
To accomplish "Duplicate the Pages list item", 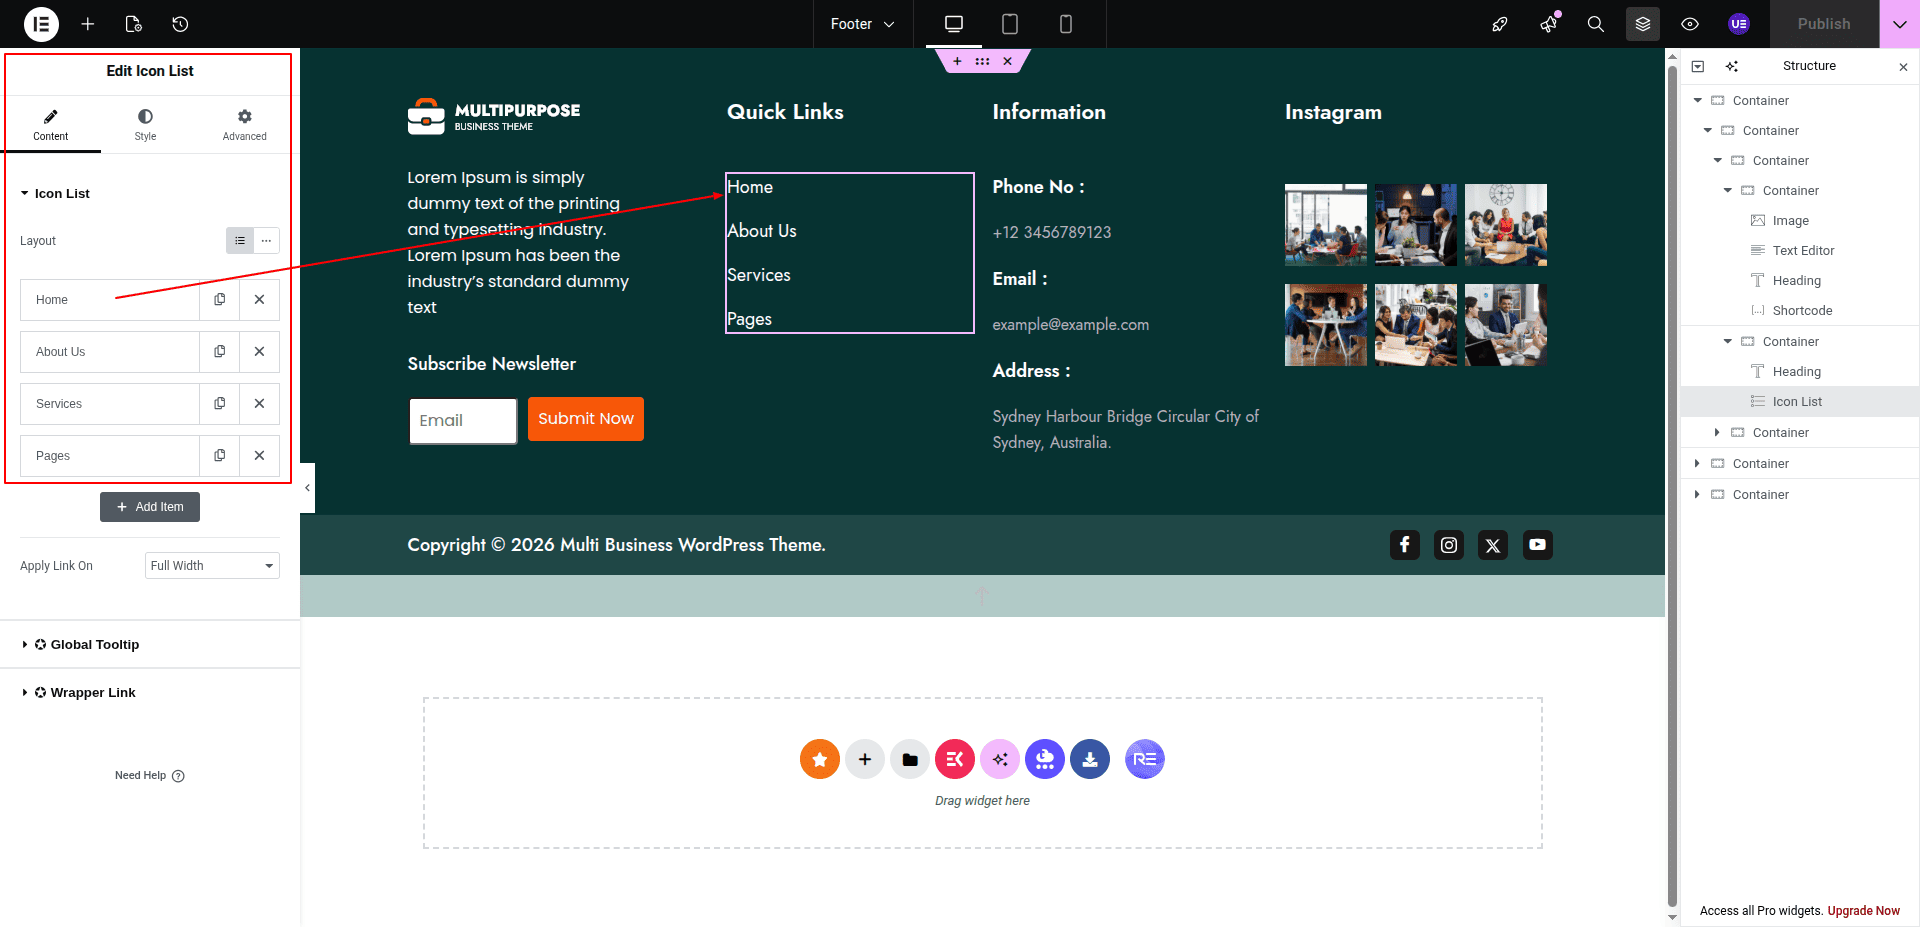I will [220, 456].
